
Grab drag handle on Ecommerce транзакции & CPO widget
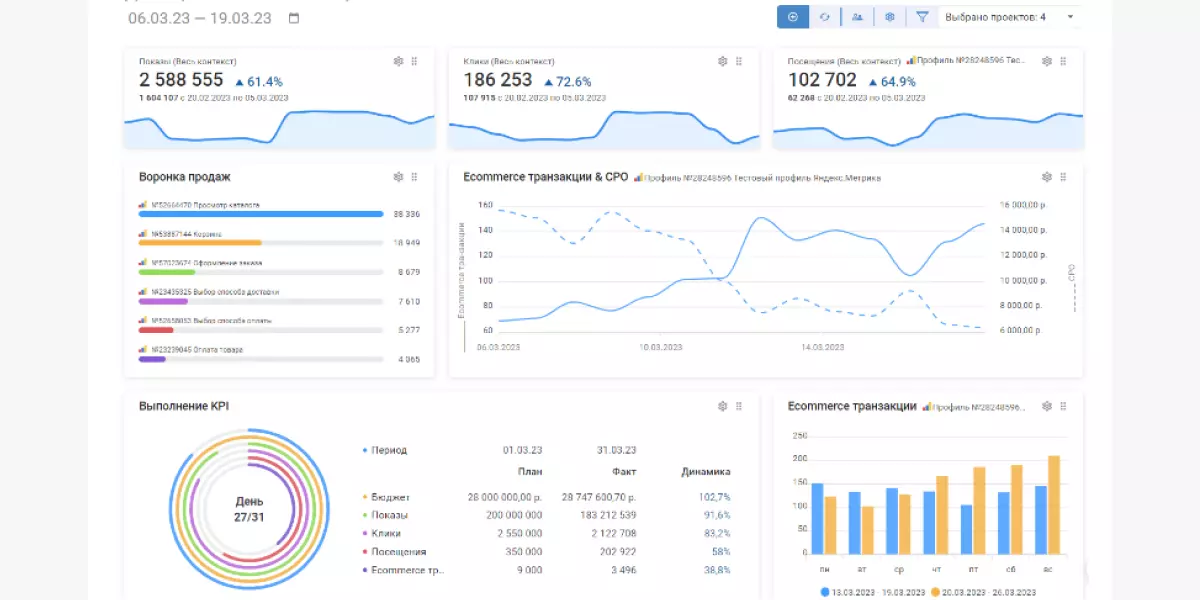(1063, 177)
